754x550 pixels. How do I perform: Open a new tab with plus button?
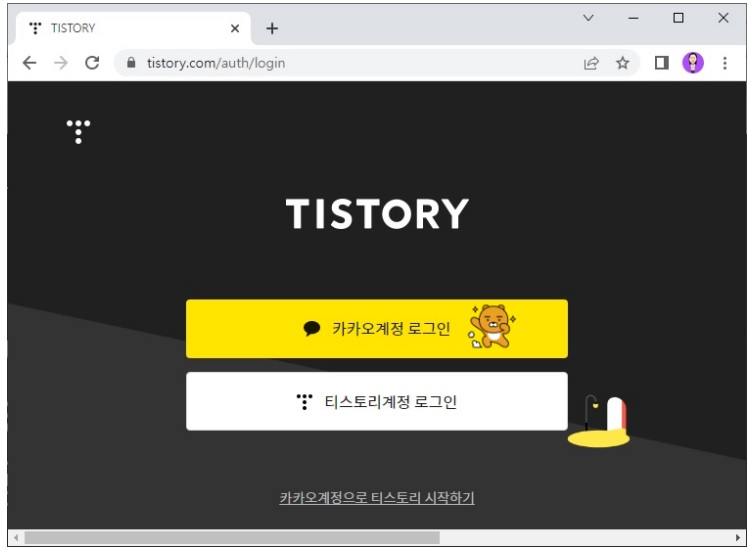pos(272,28)
